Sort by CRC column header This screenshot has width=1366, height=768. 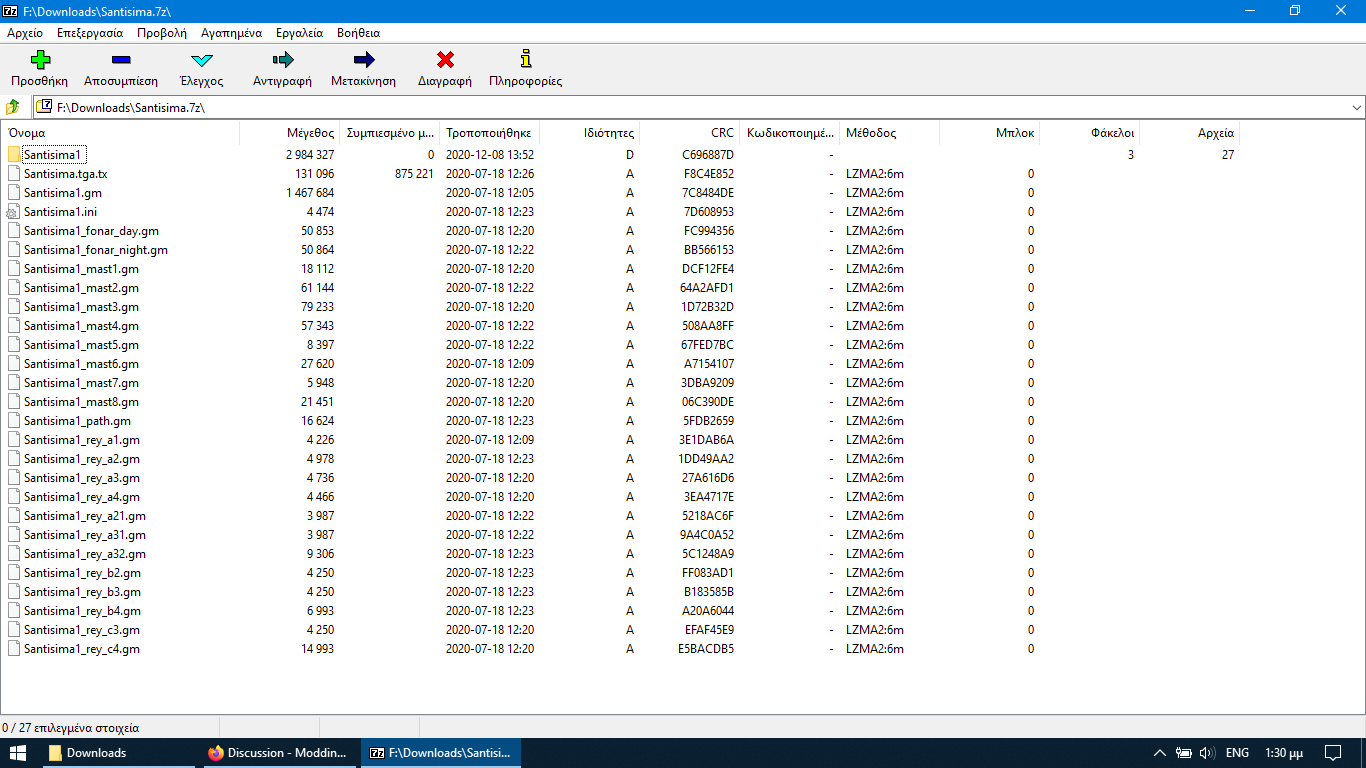click(x=690, y=132)
